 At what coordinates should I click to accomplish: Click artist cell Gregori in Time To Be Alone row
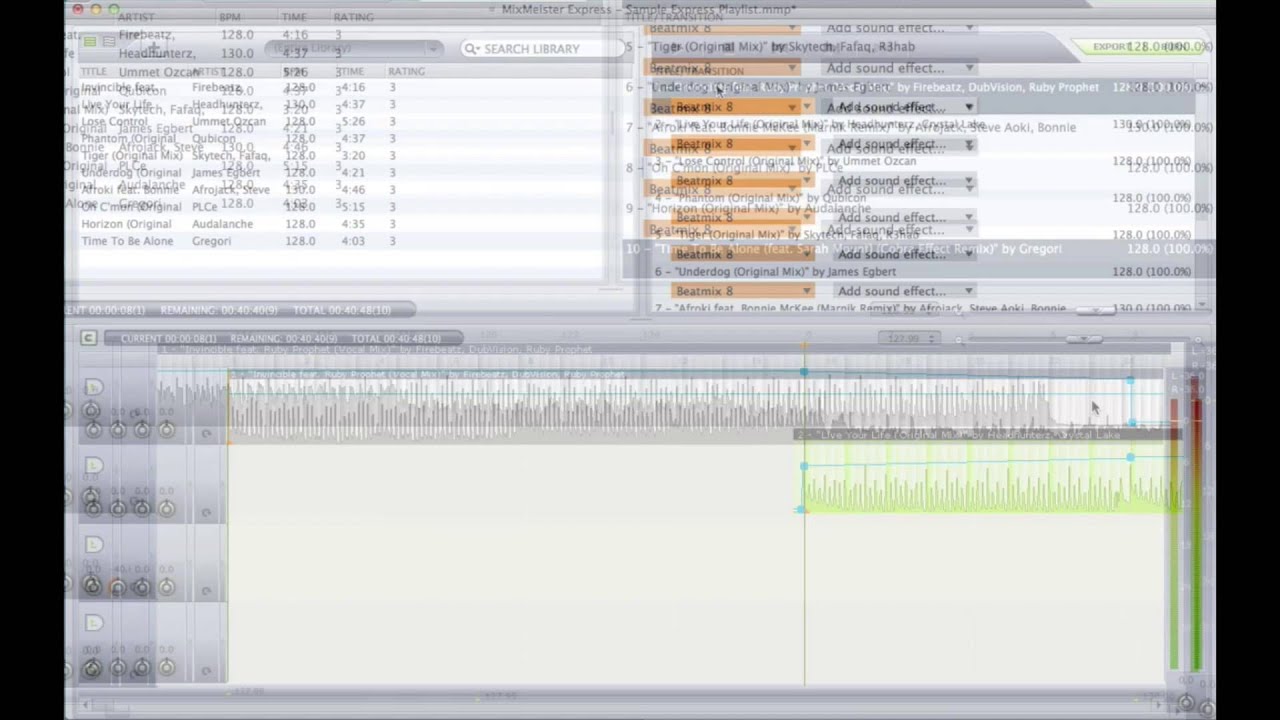coord(211,241)
